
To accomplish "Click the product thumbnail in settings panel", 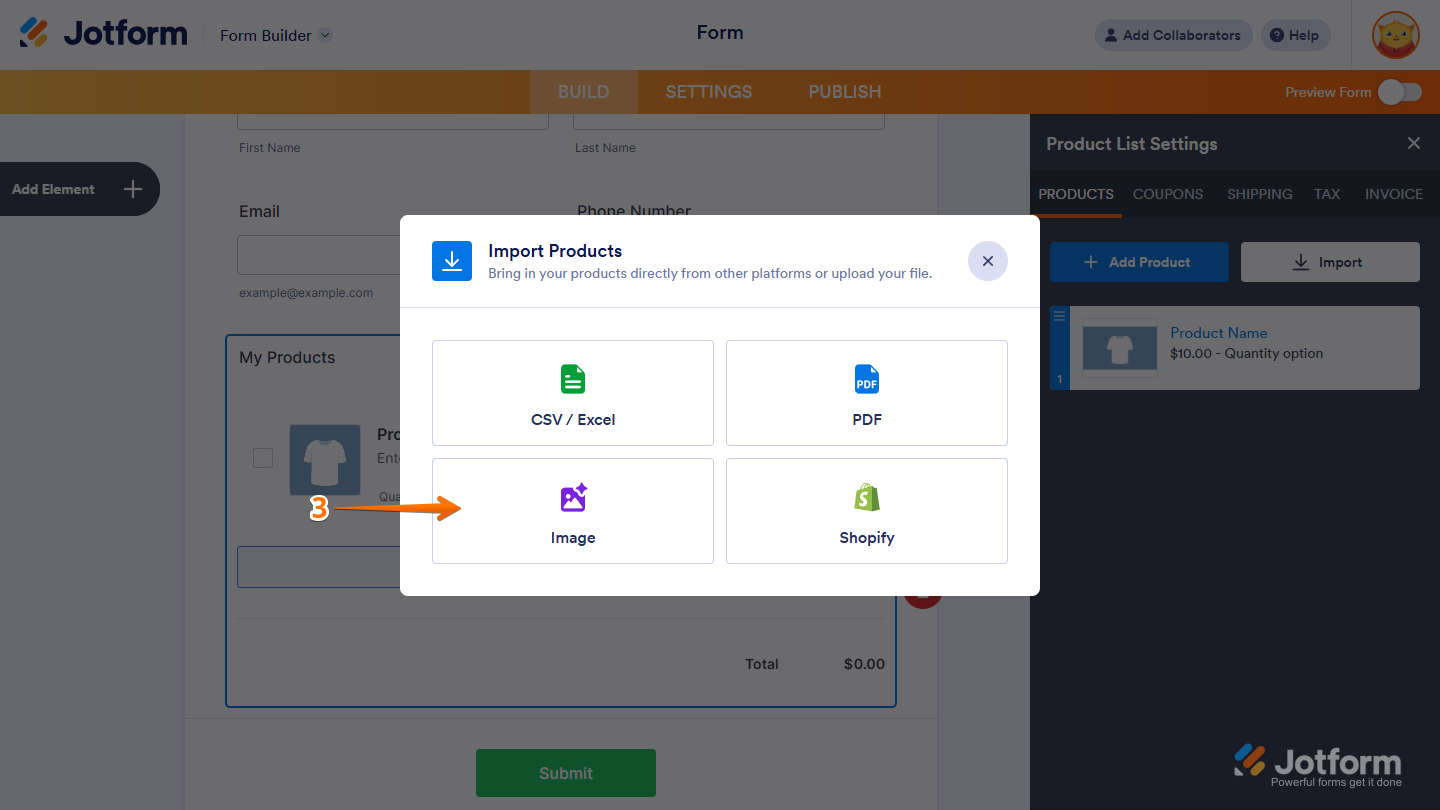I will 1120,348.
